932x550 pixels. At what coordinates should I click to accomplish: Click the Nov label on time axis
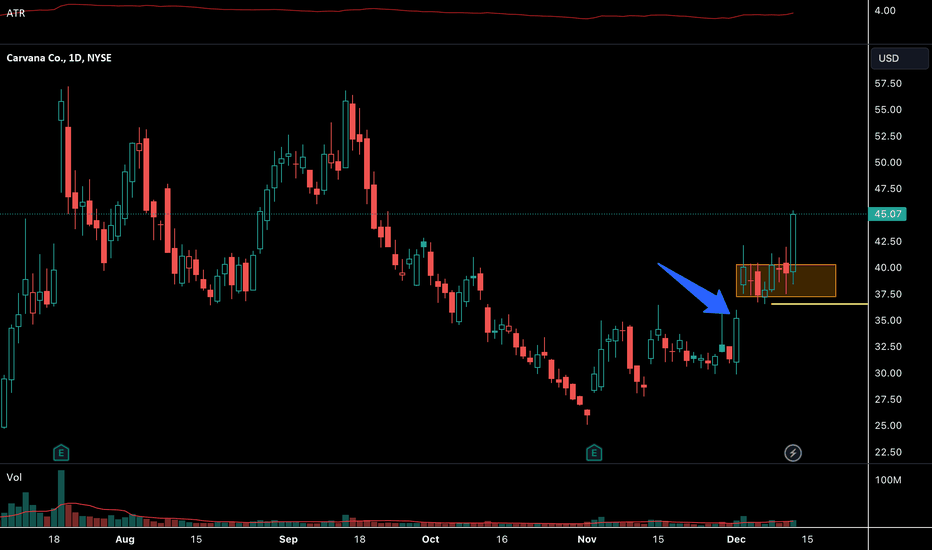(x=587, y=539)
